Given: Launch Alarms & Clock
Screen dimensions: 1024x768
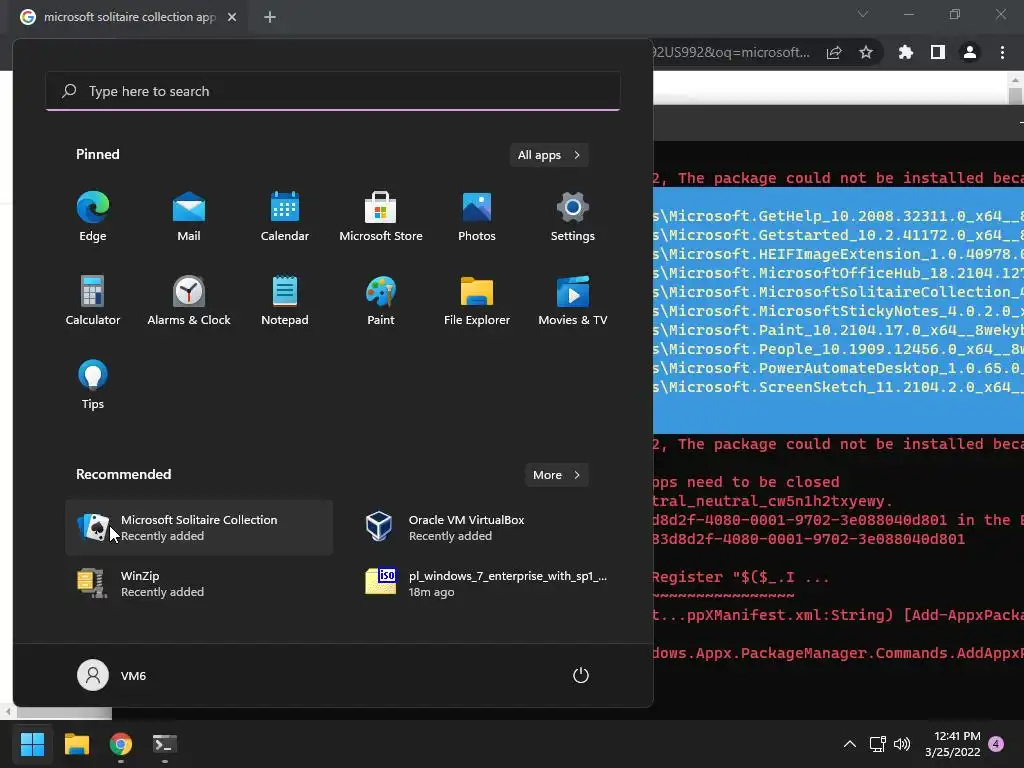Looking at the screenshot, I should [x=189, y=300].
